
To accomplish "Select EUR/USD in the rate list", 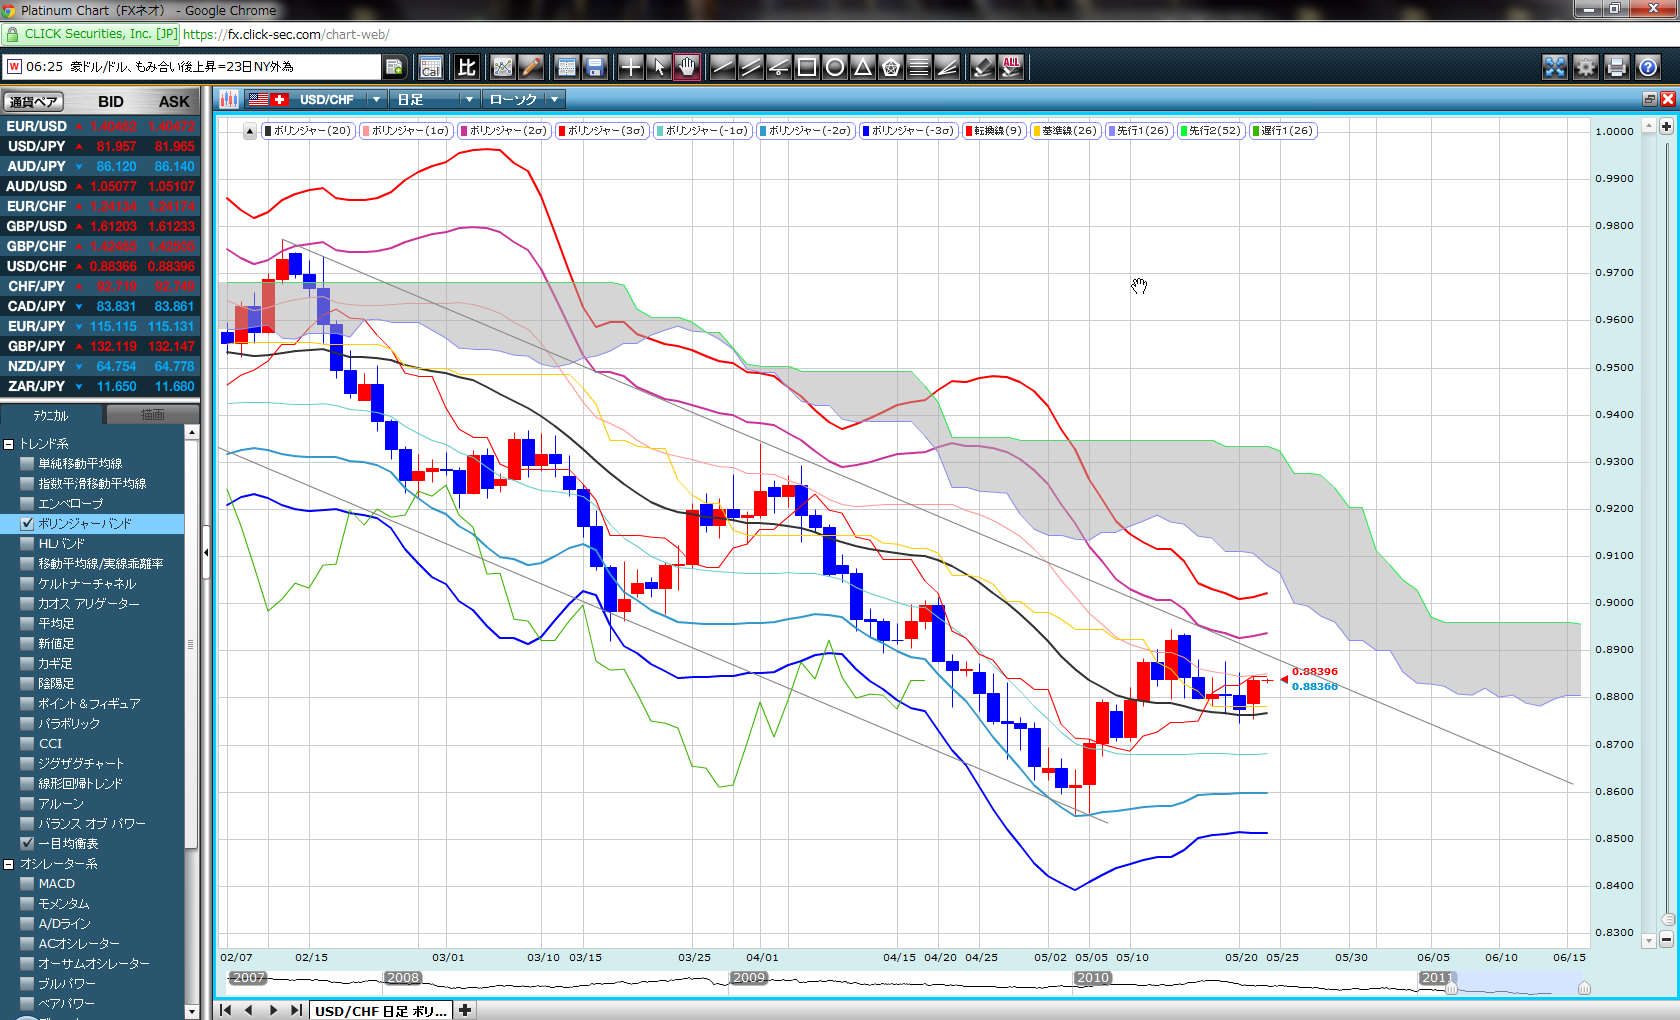I will pos(37,126).
